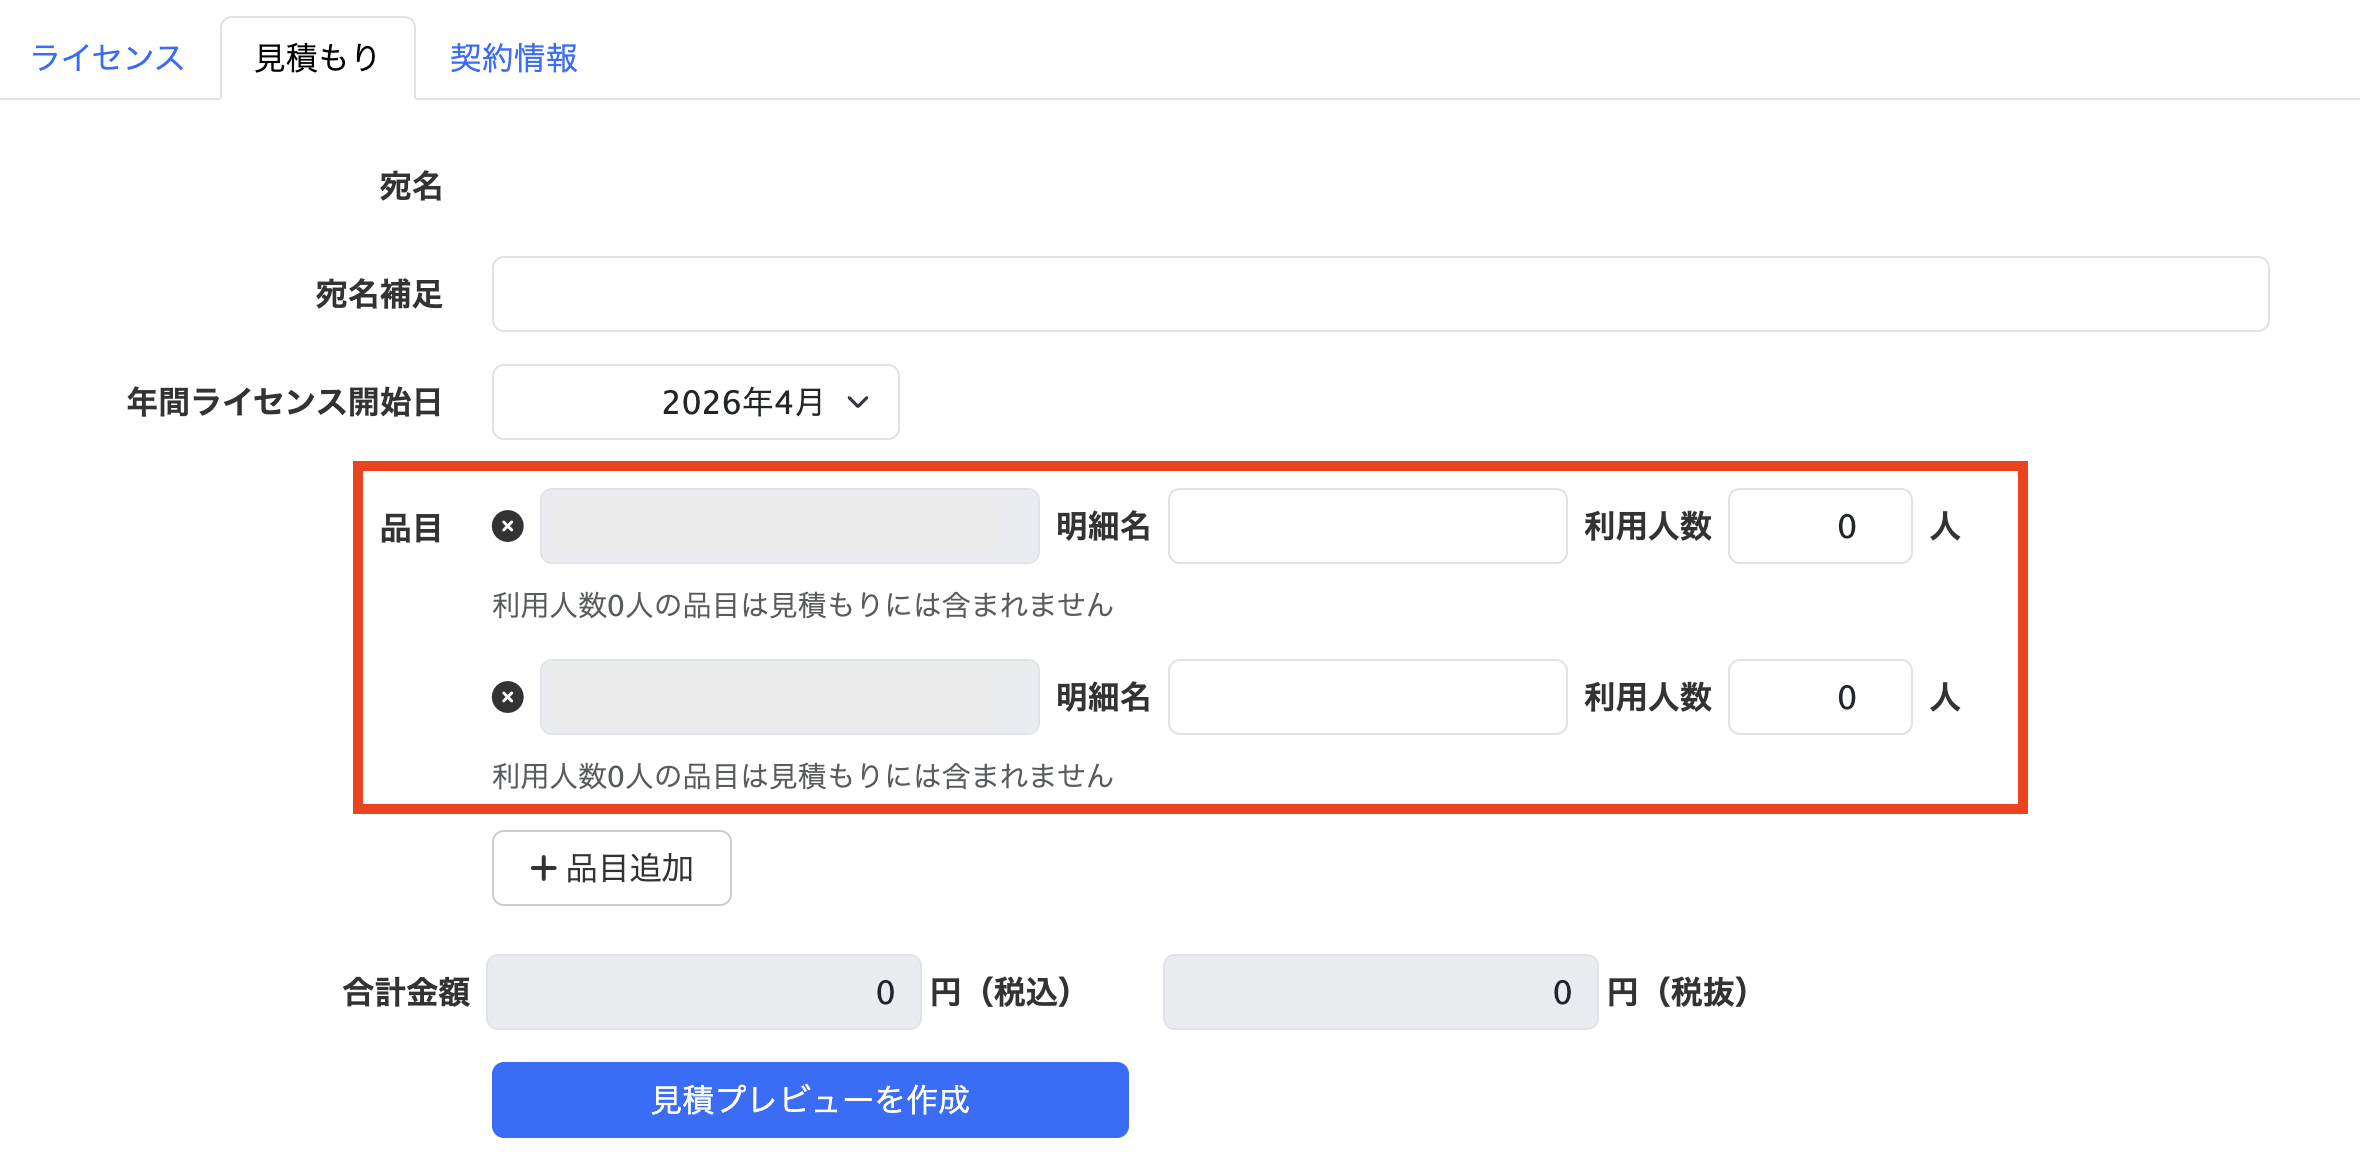The image size is (2360, 1154).
Task: Click the 税抜 total amount field
Action: (x=1380, y=992)
